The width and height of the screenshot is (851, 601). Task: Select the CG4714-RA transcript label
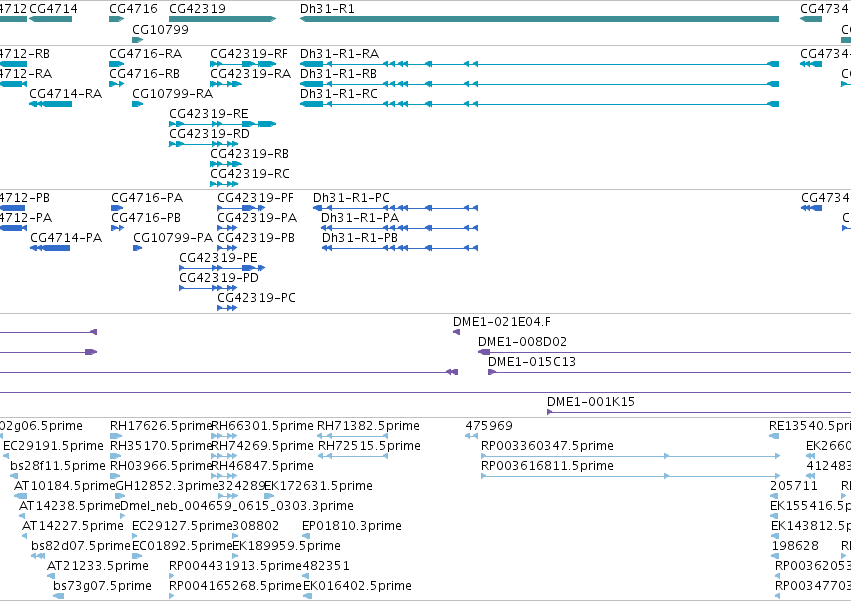(66, 94)
